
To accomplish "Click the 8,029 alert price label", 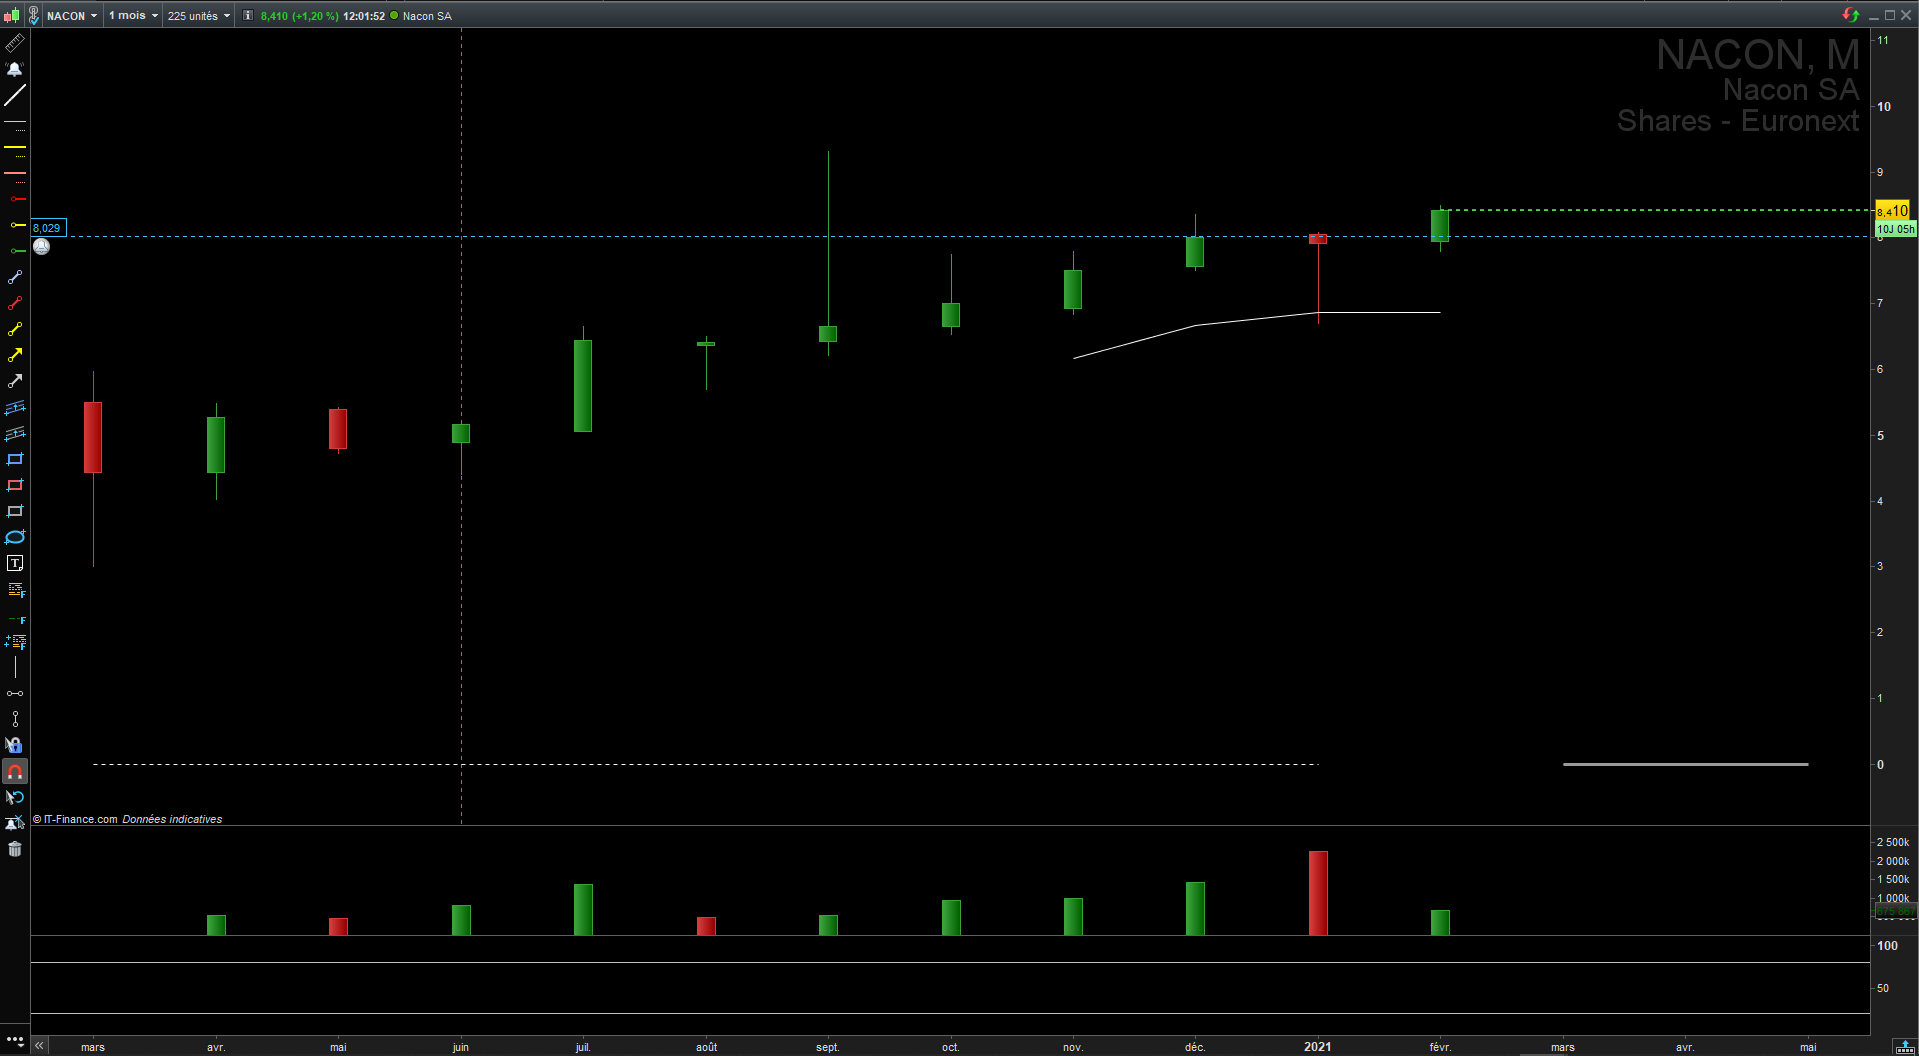I will coord(48,228).
